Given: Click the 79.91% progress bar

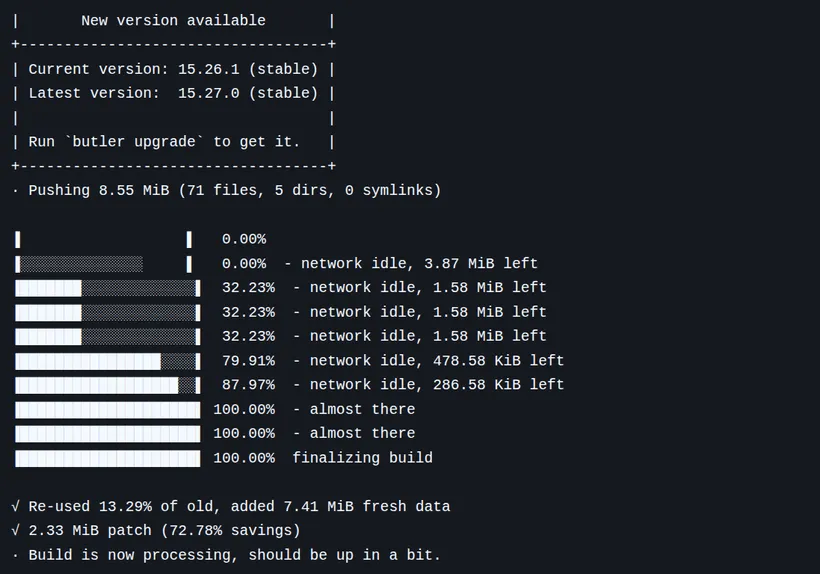Looking at the screenshot, I should tap(108, 361).
